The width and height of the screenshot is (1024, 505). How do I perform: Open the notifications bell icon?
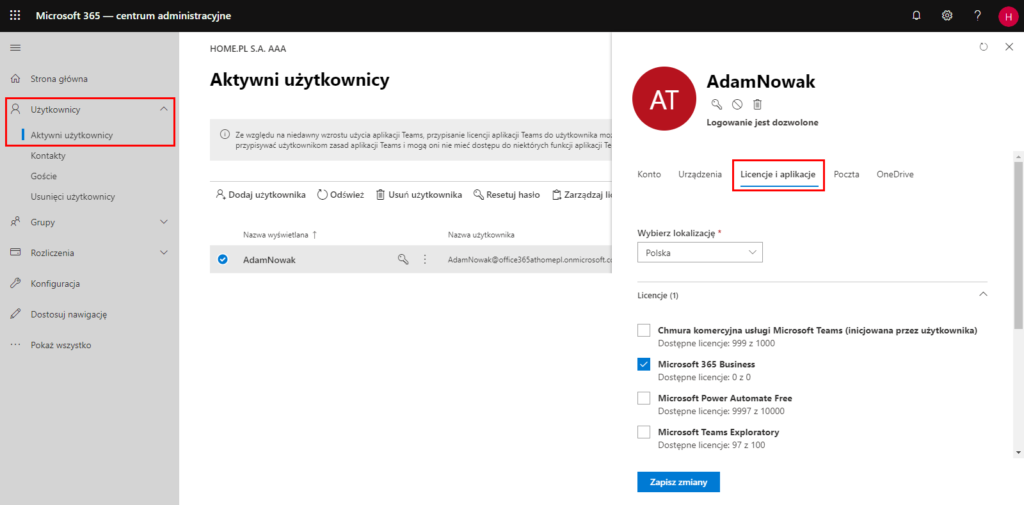point(916,16)
